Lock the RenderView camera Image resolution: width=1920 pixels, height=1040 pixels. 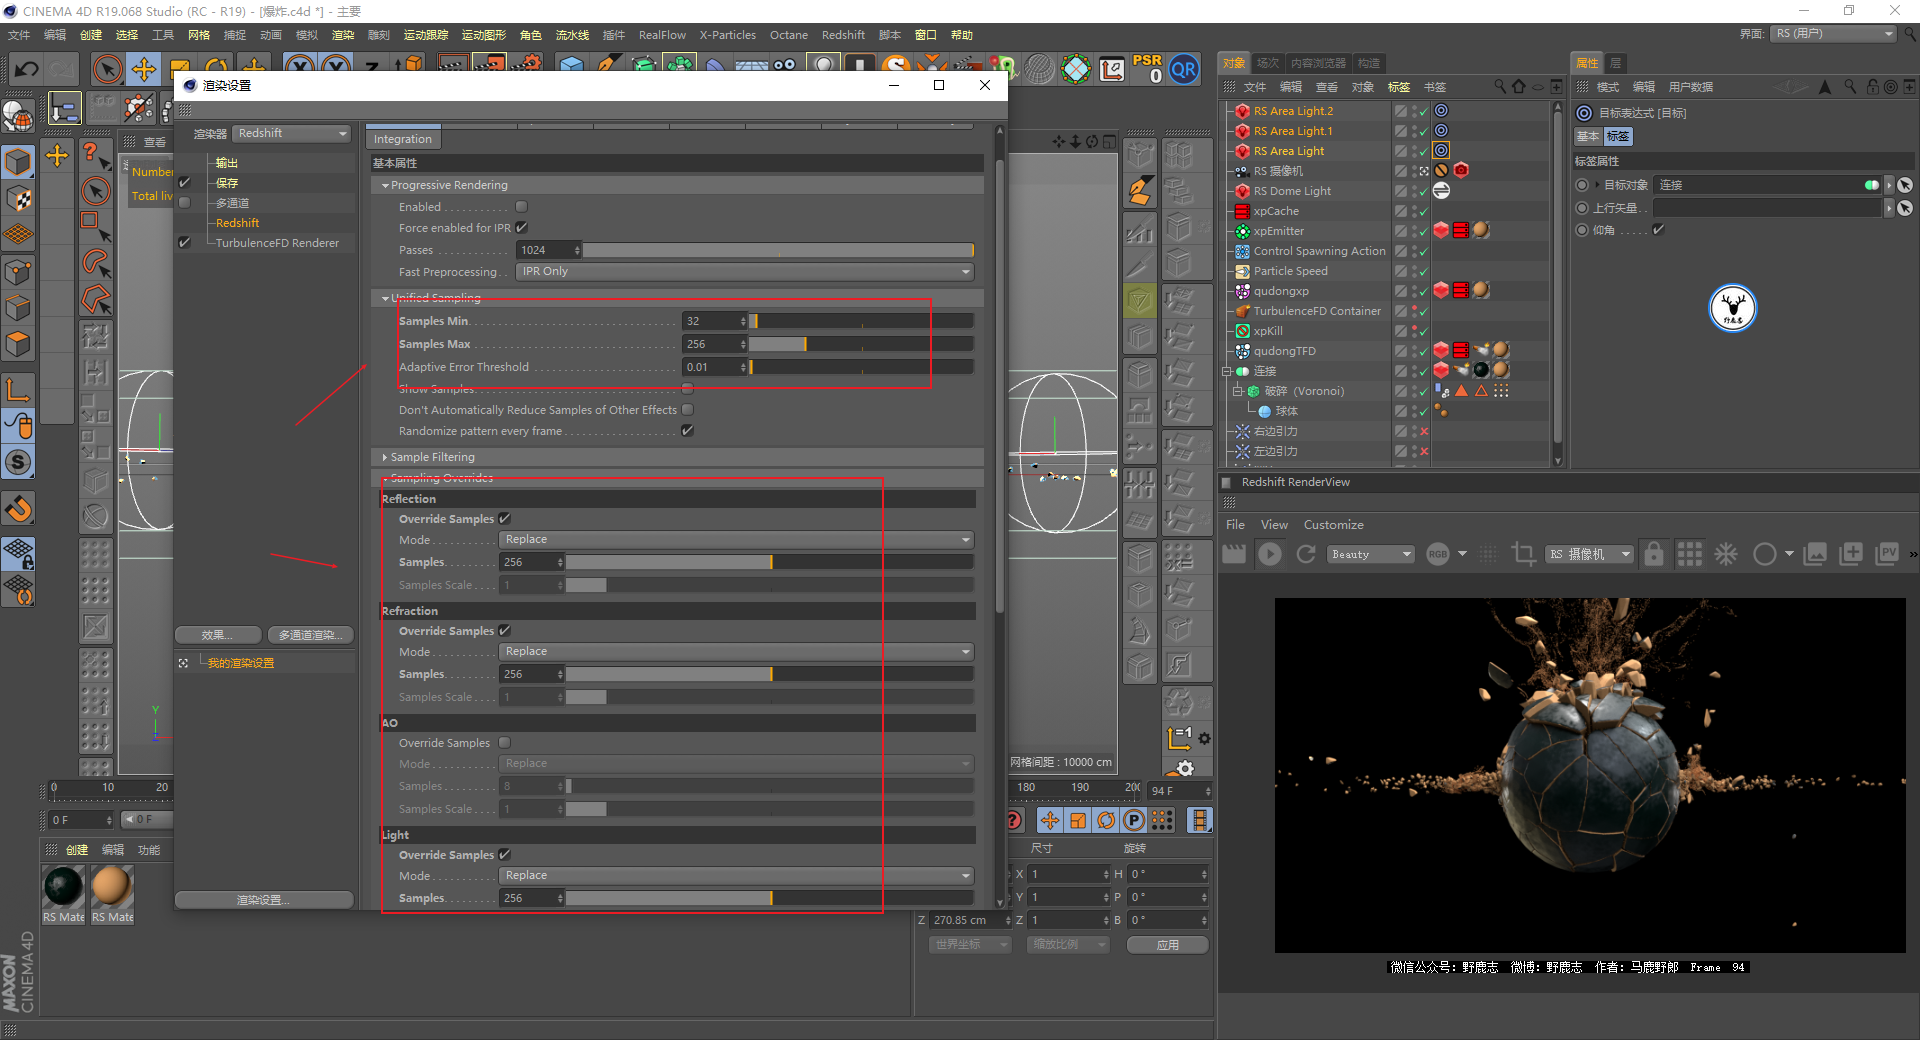click(x=1654, y=554)
